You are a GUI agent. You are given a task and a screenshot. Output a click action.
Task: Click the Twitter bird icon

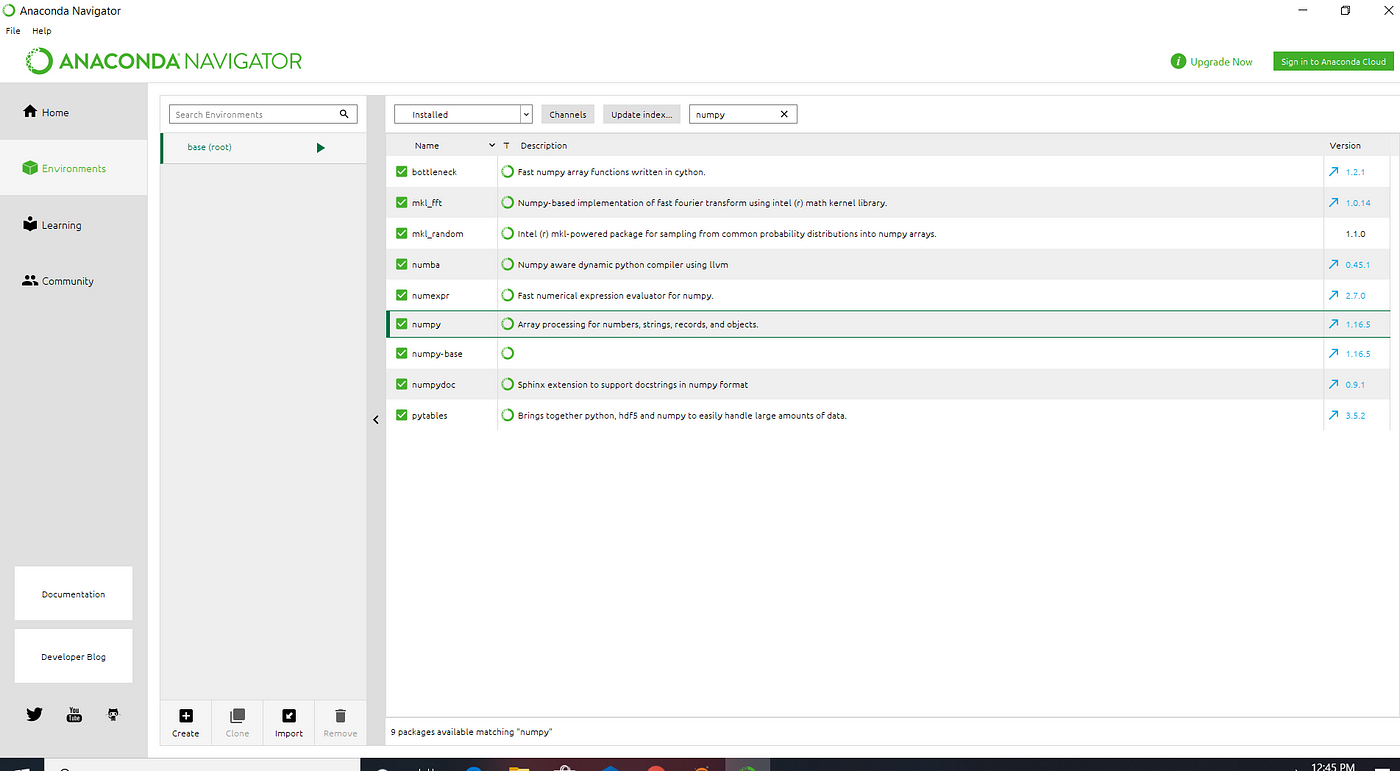pos(34,714)
